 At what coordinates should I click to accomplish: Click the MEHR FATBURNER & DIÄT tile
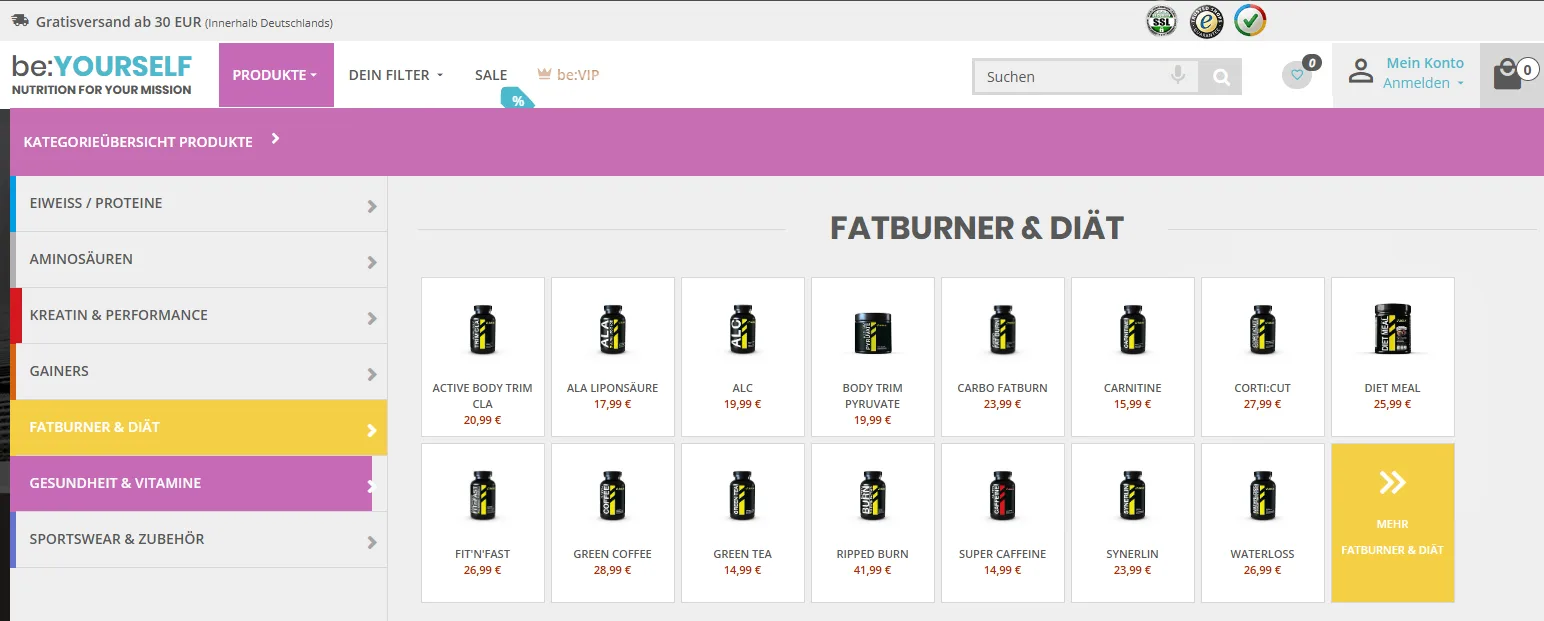pos(1393,523)
